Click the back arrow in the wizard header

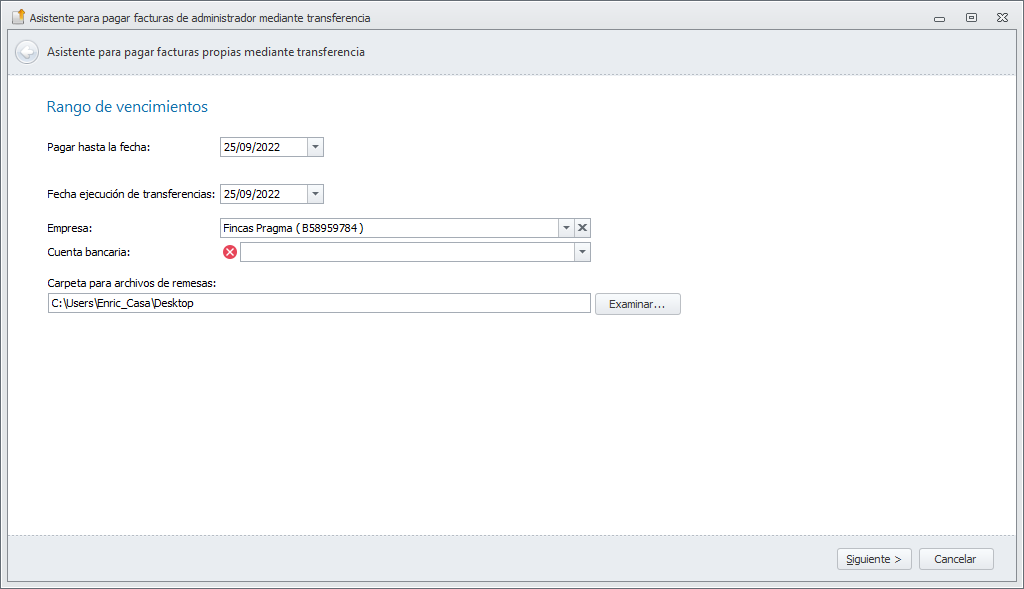(27, 52)
